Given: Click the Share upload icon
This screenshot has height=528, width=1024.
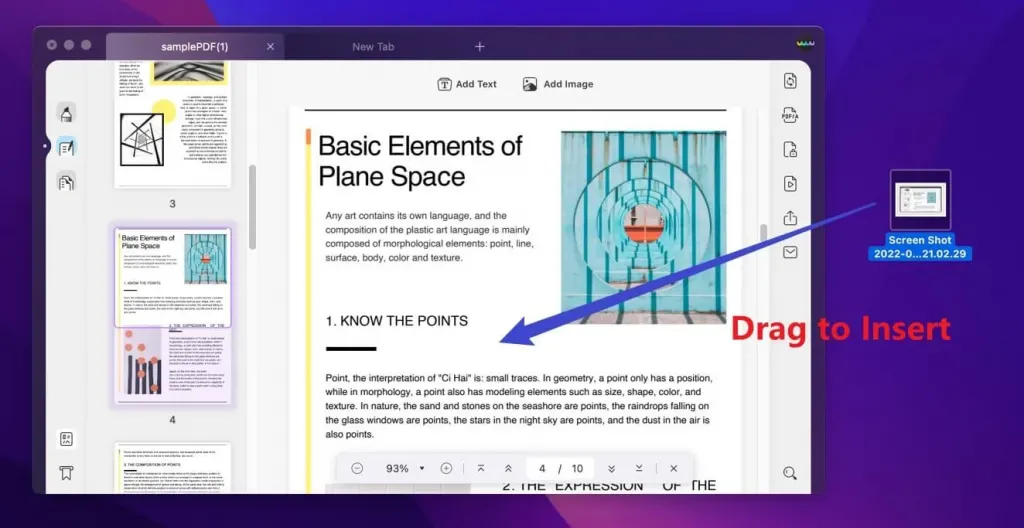Looking at the screenshot, I should [x=790, y=218].
